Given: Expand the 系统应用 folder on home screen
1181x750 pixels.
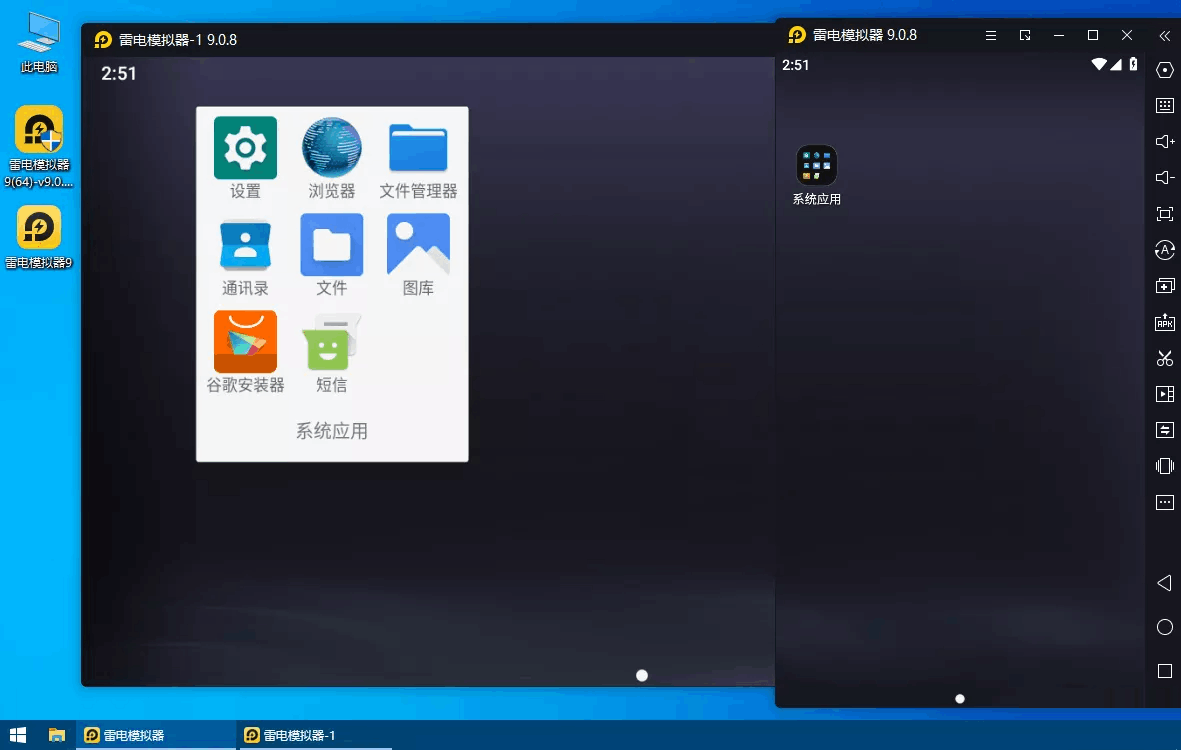Looking at the screenshot, I should click(816, 163).
